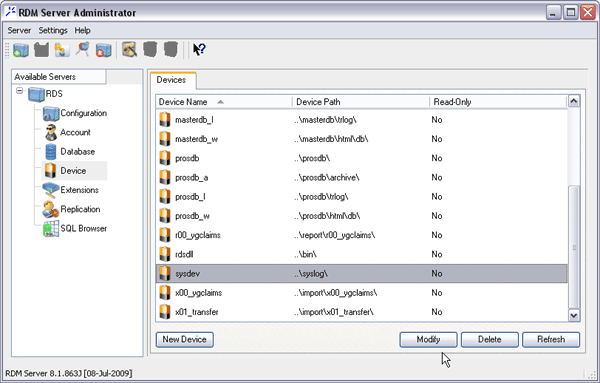This screenshot has height=383, width=600.
Task: Sort by Device Name column header
Action: 224,102
